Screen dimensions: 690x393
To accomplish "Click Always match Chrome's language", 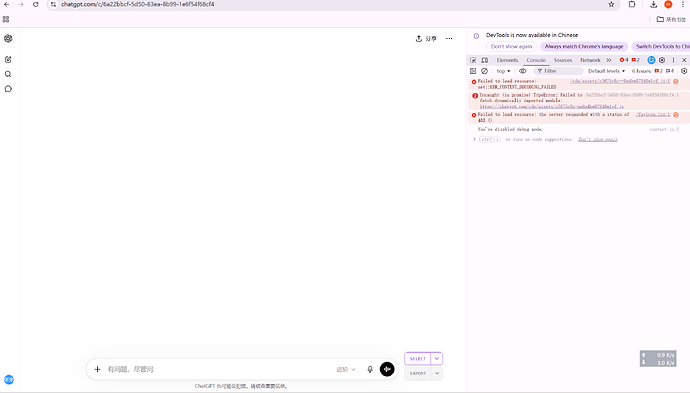I will (584, 47).
